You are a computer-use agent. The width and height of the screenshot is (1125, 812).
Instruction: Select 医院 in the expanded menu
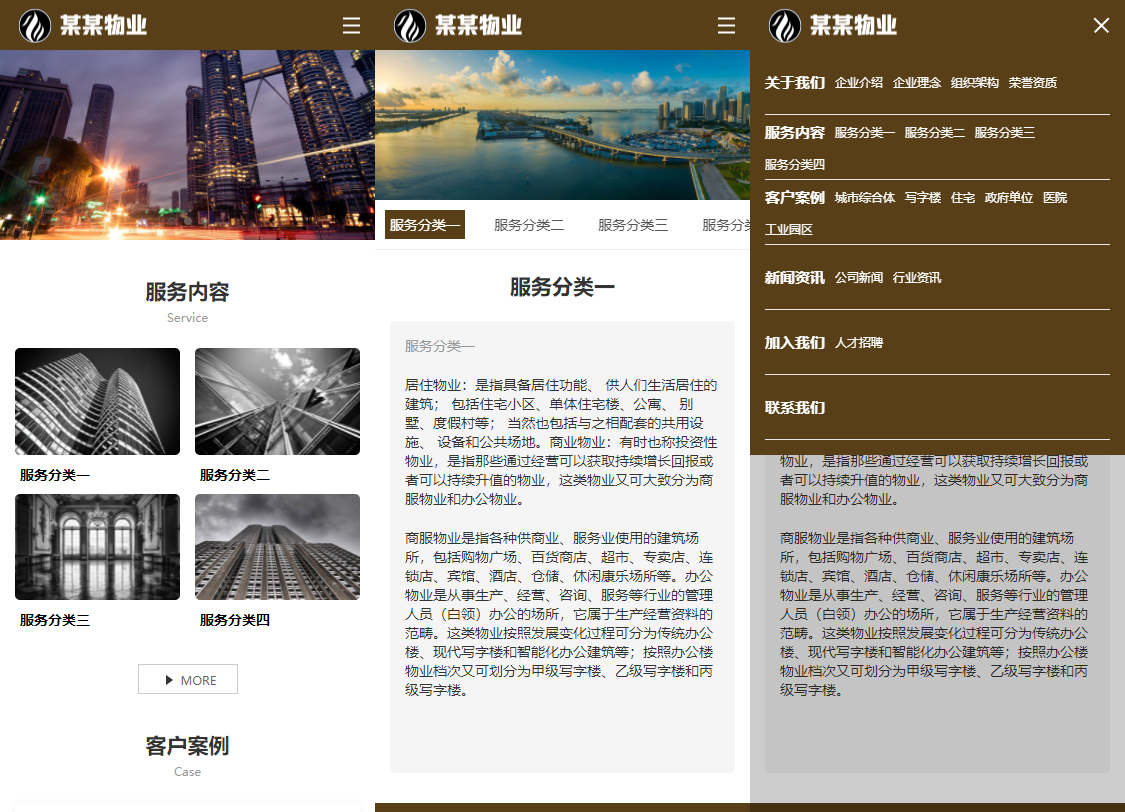(x=1055, y=197)
